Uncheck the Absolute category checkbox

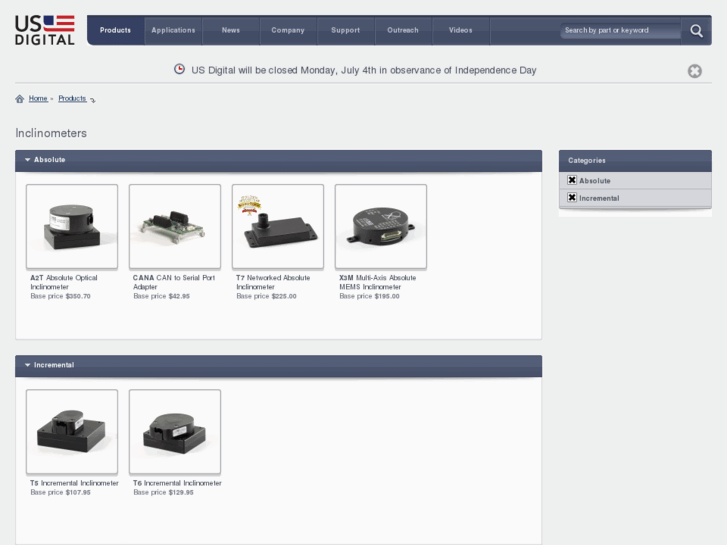point(572,180)
